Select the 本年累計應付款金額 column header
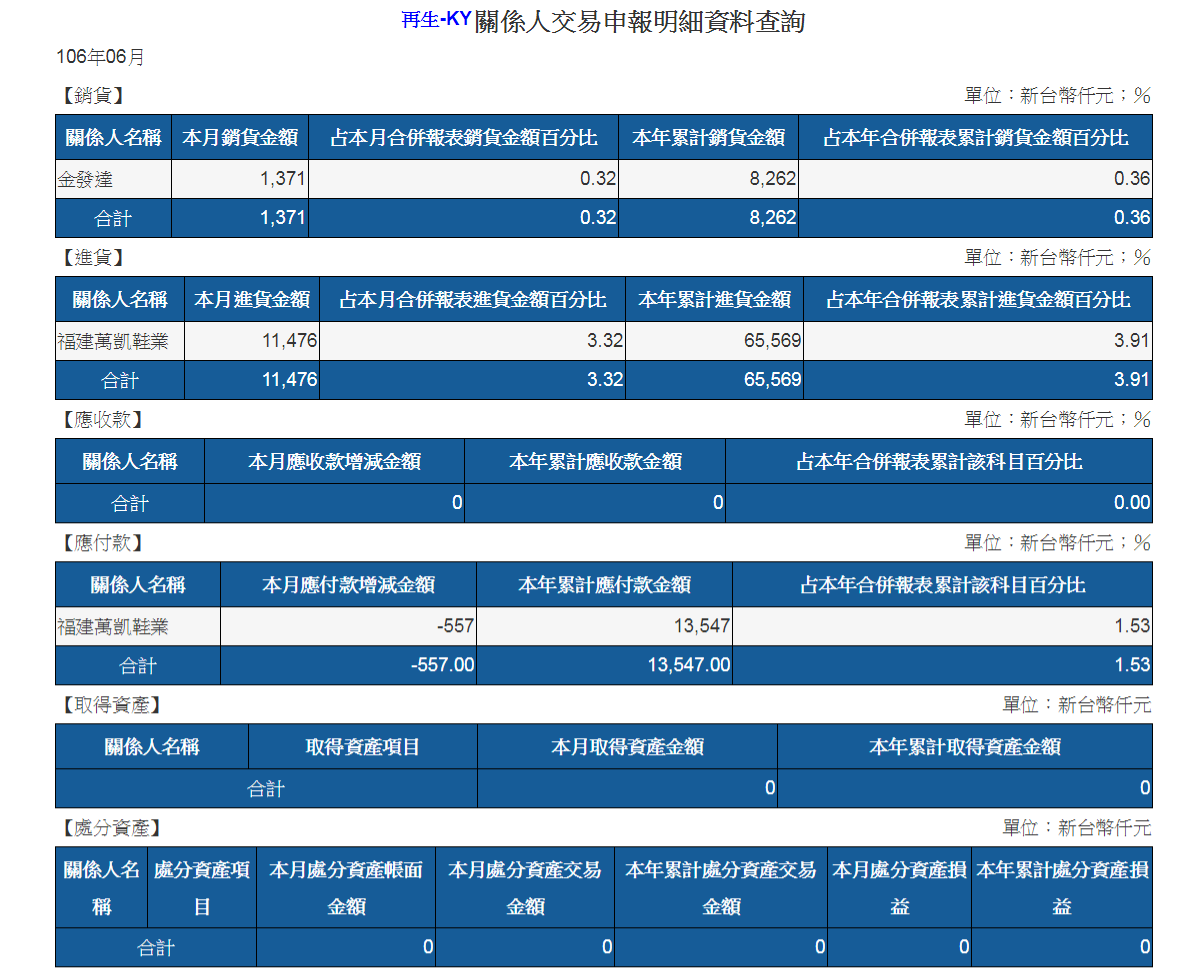This screenshot has height=980, width=1180. point(604,585)
